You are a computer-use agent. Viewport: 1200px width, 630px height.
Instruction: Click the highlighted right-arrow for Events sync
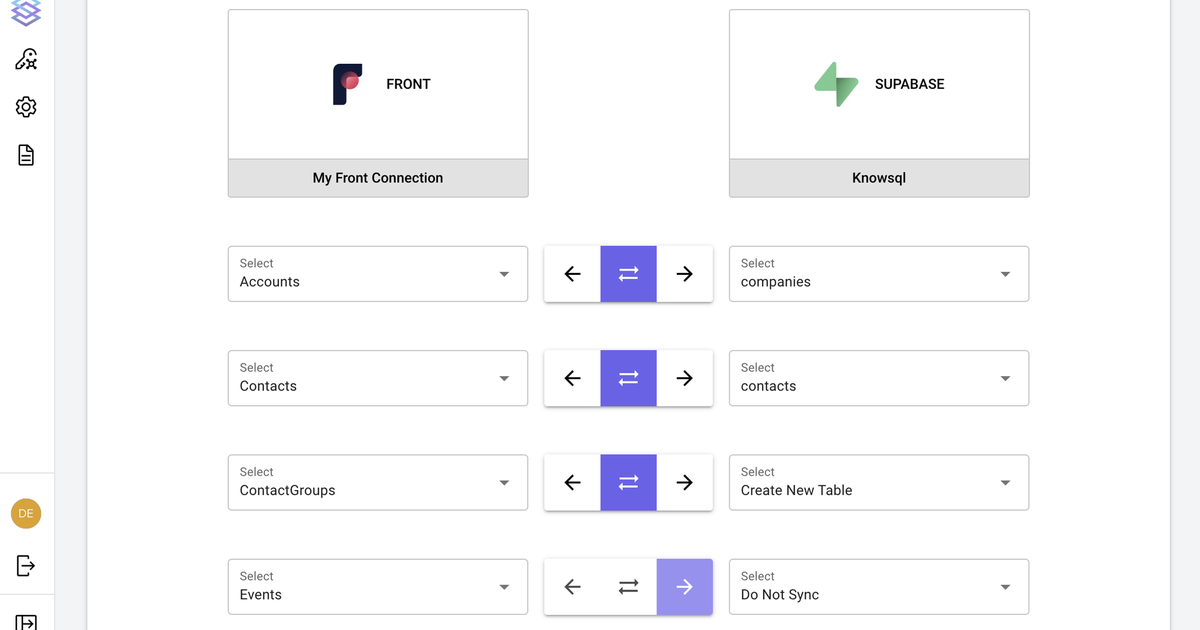tap(684, 587)
